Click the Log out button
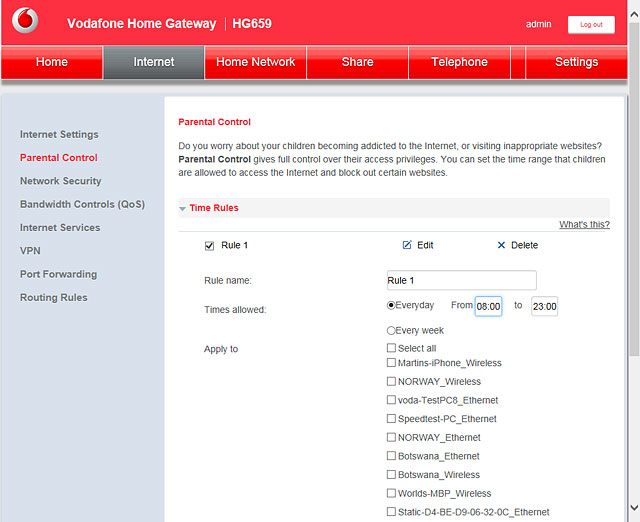The height and width of the screenshot is (522, 640). (x=591, y=25)
